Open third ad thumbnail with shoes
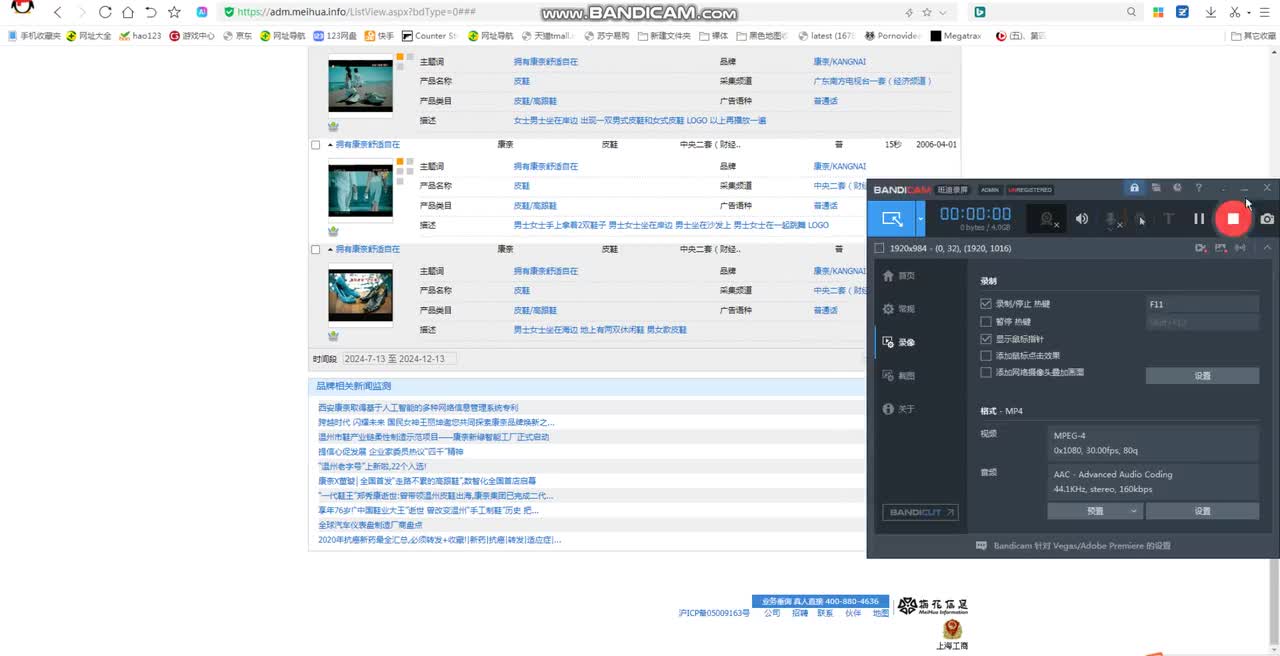Image resolution: width=1280 pixels, height=656 pixels. tap(360, 295)
